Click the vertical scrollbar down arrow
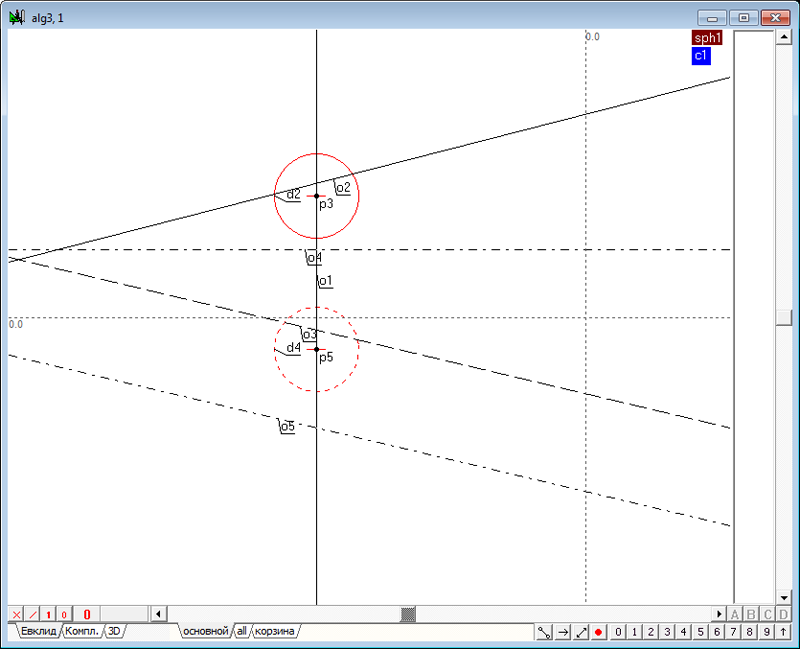 coord(783,597)
